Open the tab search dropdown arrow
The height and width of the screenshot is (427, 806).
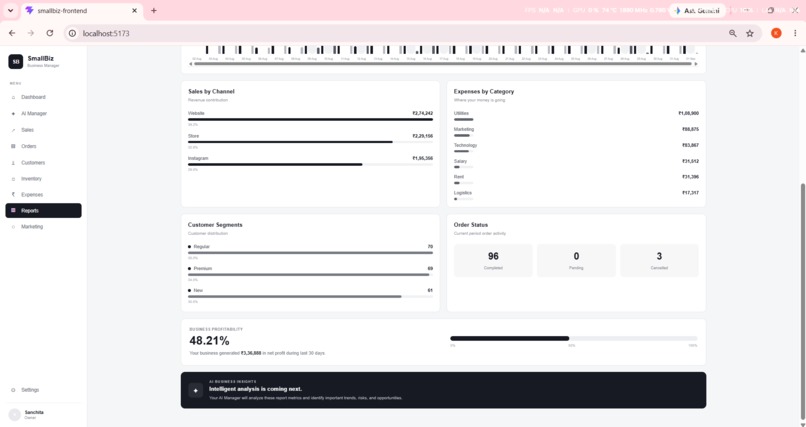click(10, 10)
